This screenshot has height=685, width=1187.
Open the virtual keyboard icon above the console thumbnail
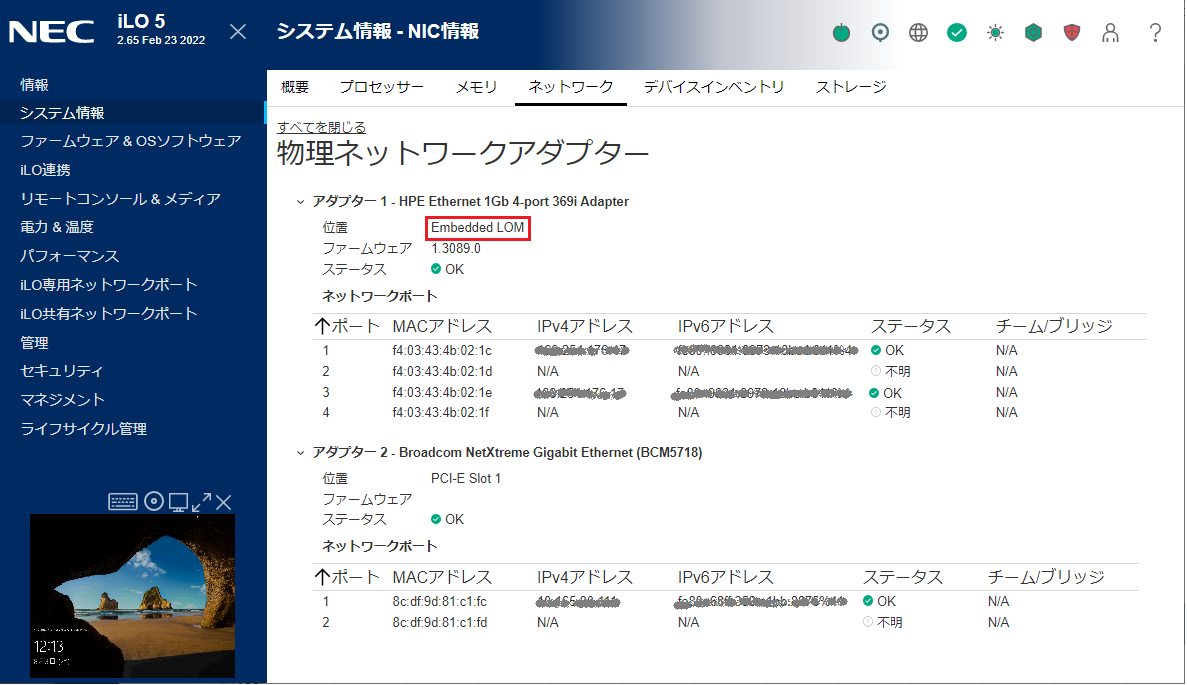[x=123, y=502]
